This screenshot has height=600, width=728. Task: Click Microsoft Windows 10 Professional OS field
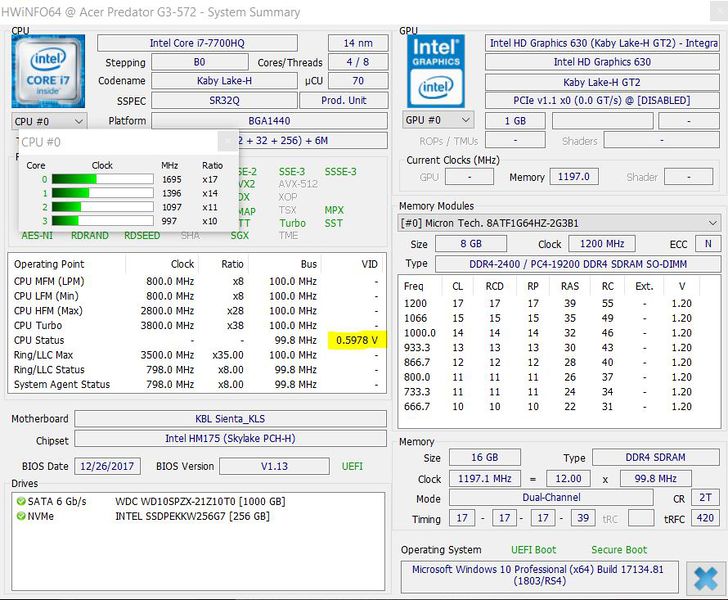pos(540,575)
